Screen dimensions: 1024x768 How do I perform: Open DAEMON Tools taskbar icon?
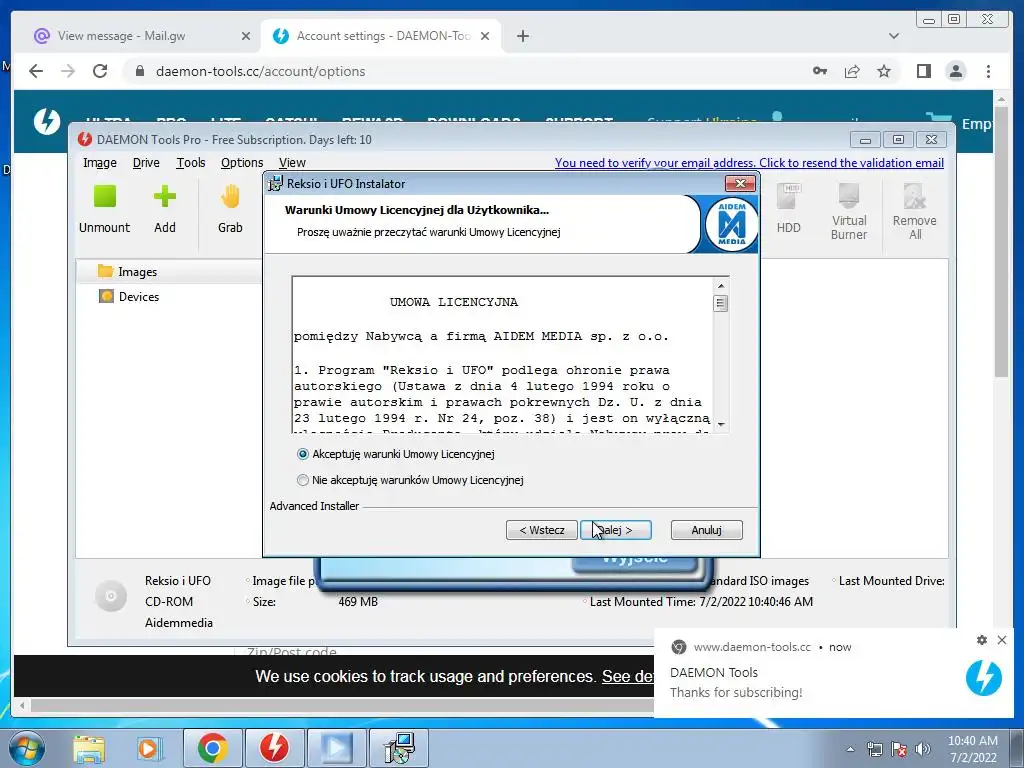pyautogui.click(x=274, y=748)
